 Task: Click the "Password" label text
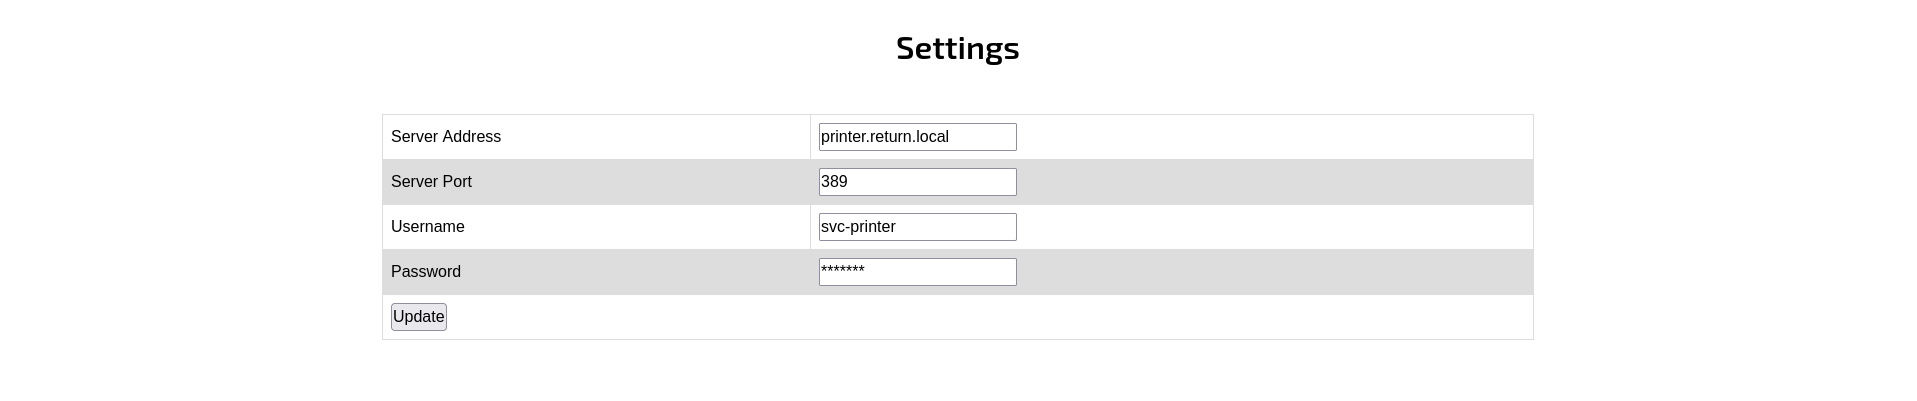[x=426, y=272]
